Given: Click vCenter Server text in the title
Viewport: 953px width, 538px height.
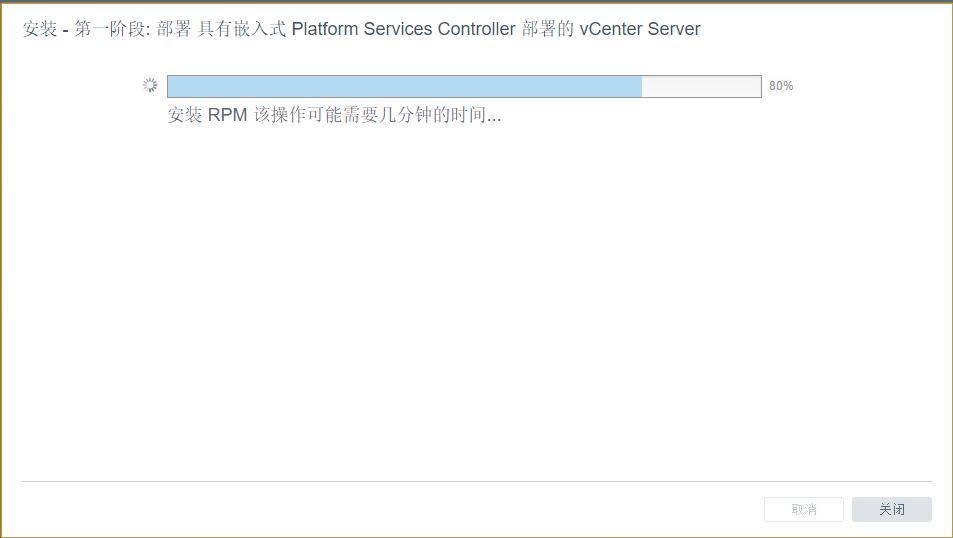Looking at the screenshot, I should [640, 29].
